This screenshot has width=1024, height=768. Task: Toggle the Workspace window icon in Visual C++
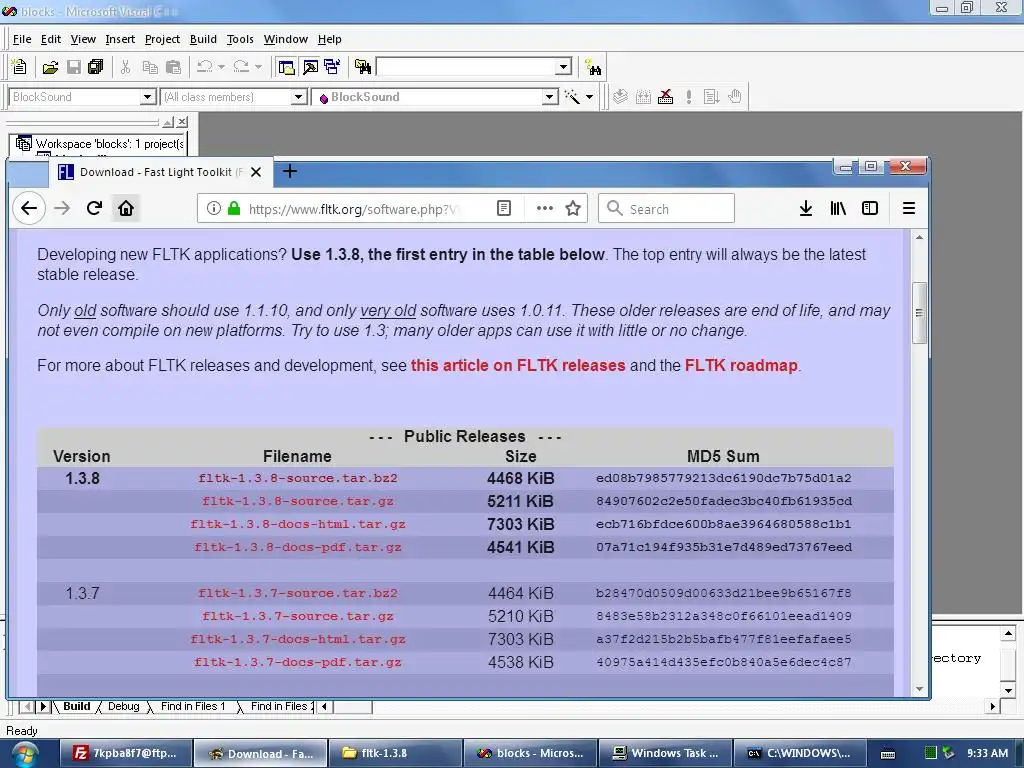tap(286, 67)
